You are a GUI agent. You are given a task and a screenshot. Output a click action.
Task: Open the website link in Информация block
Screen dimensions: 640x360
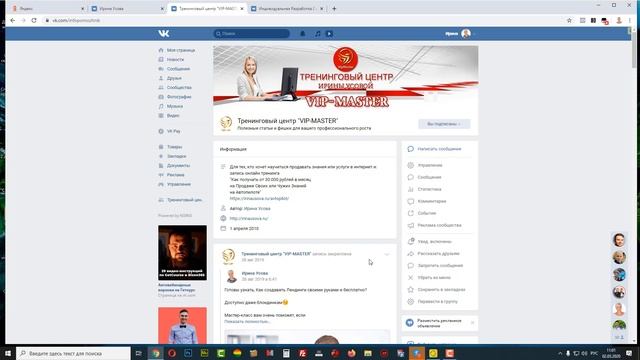coord(249,218)
